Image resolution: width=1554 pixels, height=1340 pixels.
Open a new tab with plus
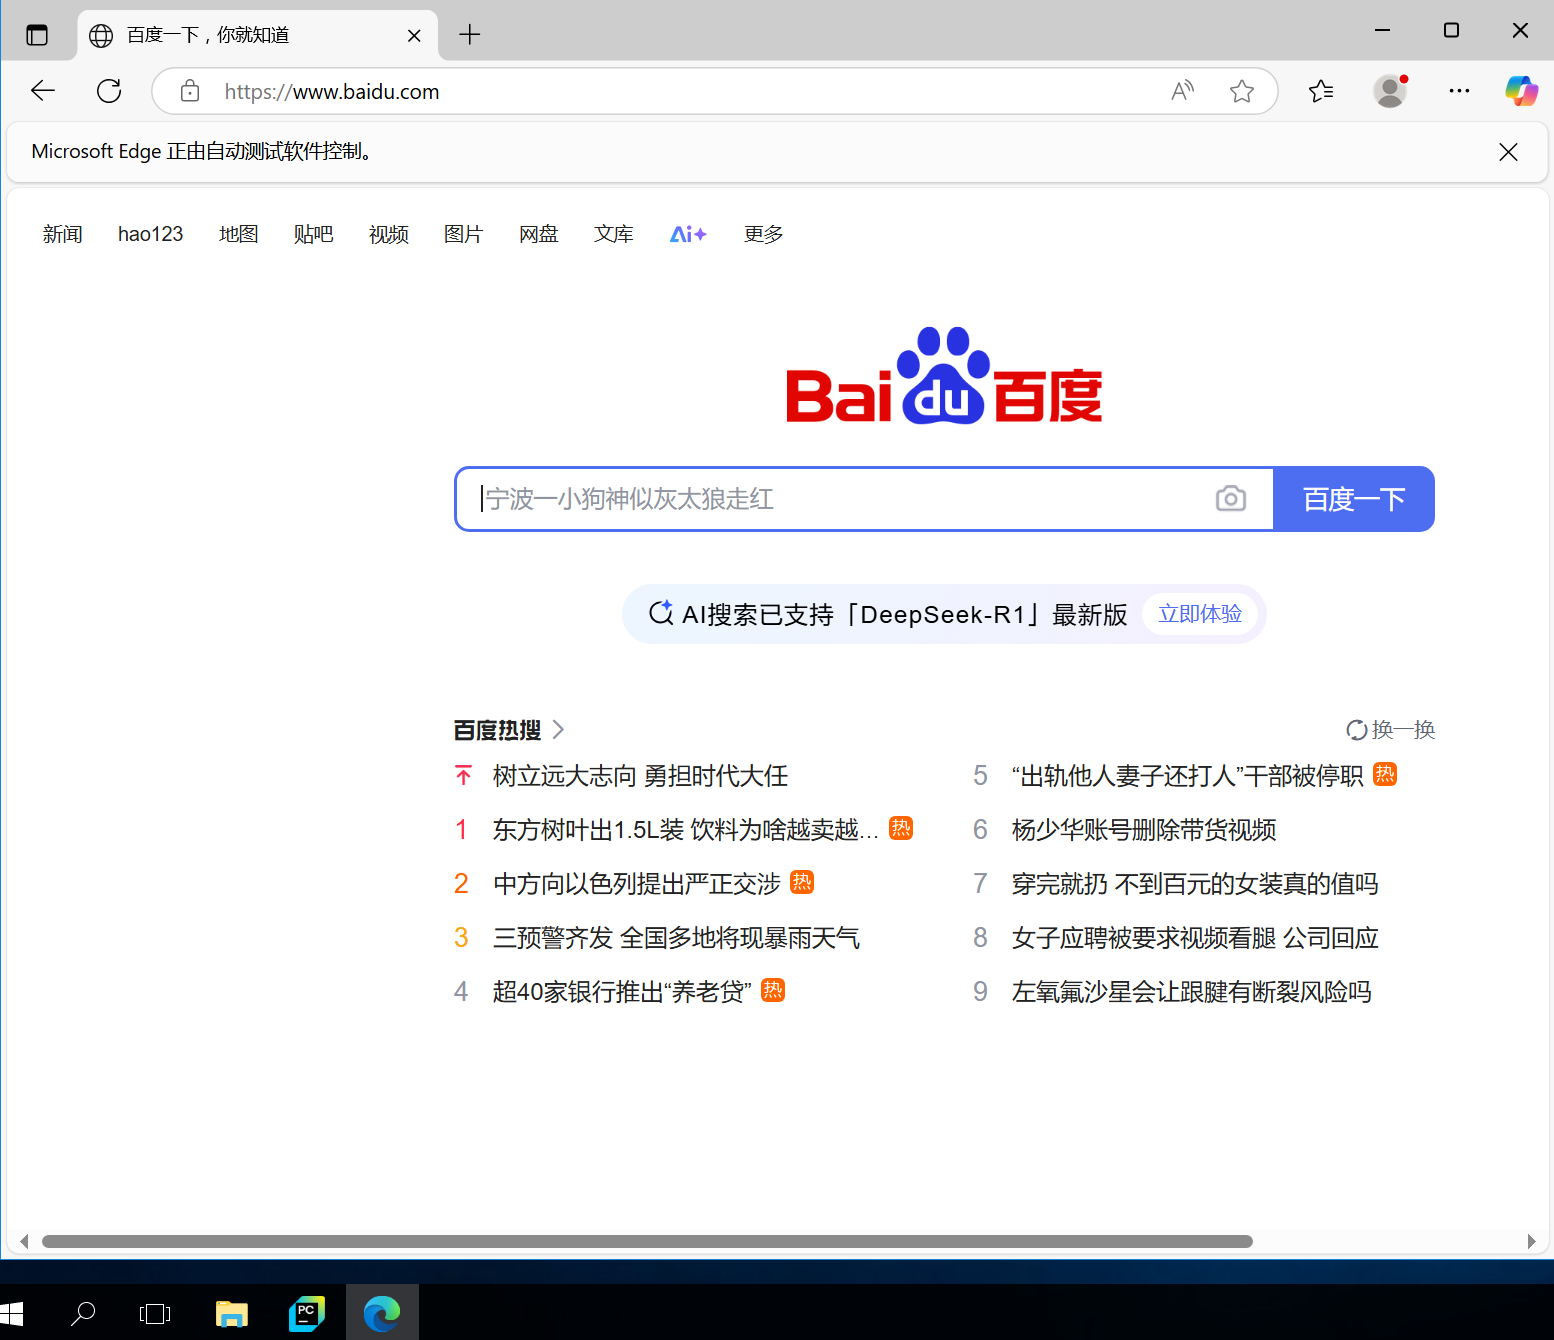click(470, 35)
